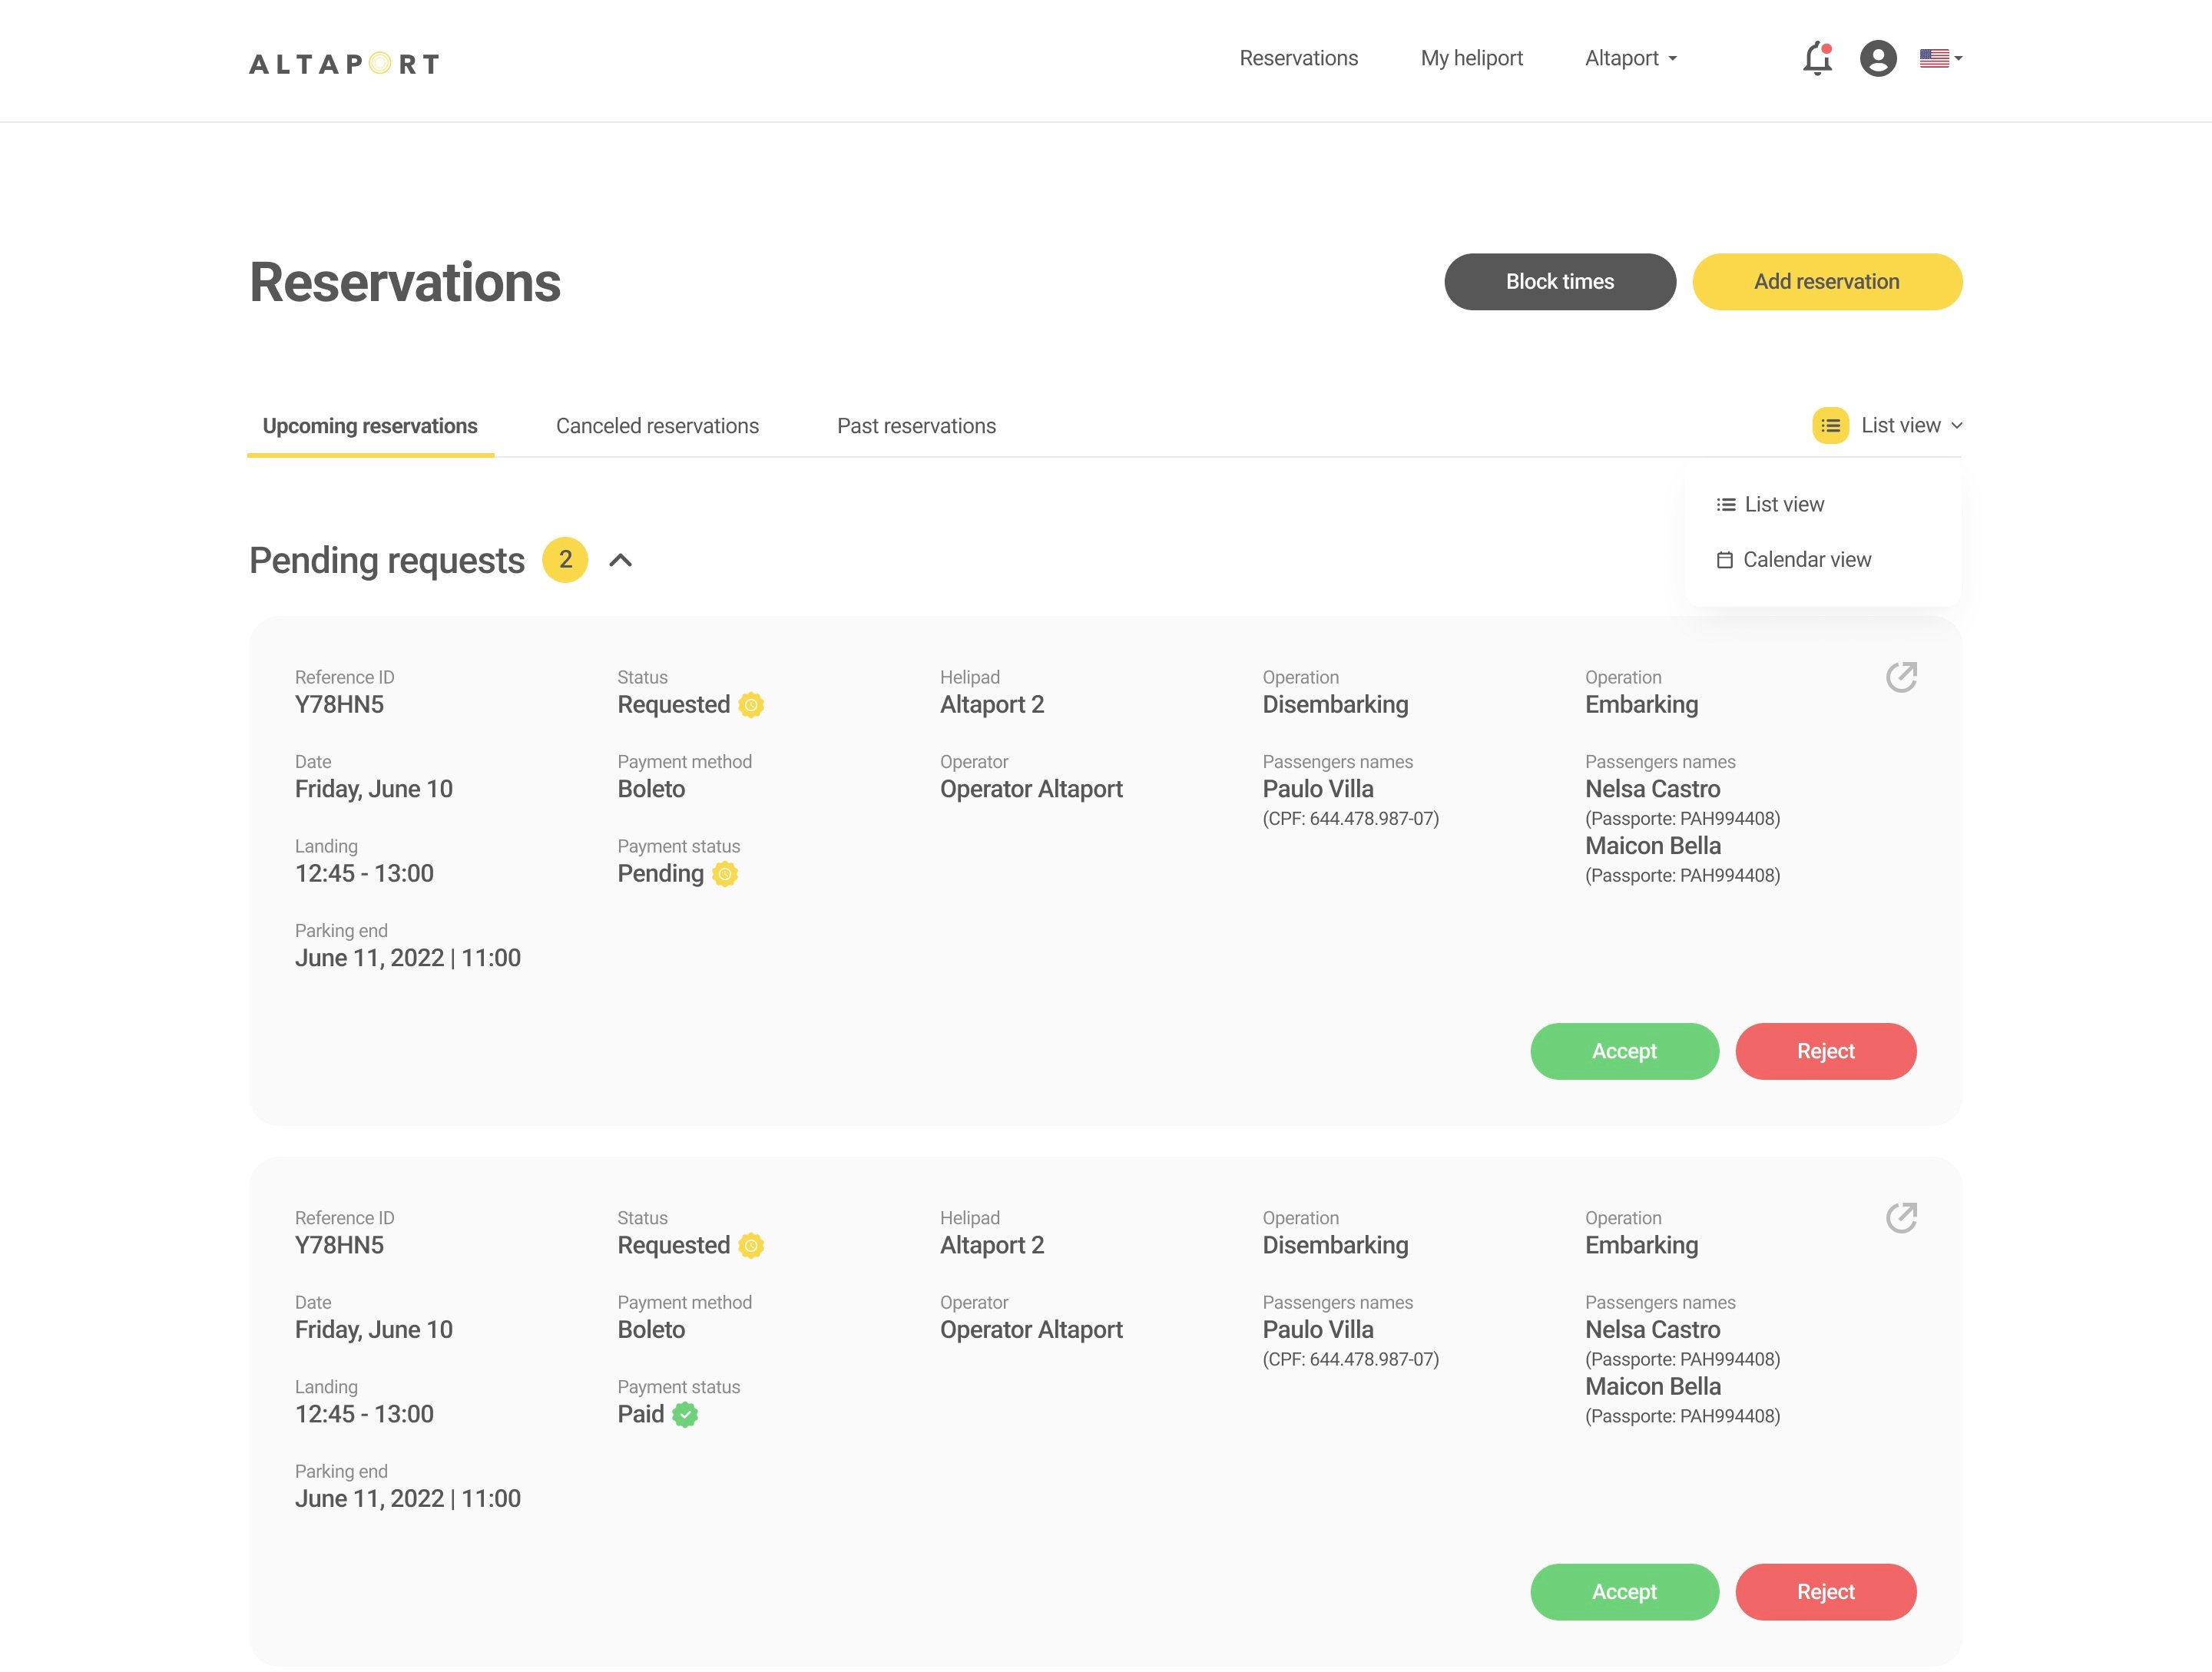The height and width of the screenshot is (1672, 2212).
Task: Select the Canceled reservations tab
Action: coord(657,425)
